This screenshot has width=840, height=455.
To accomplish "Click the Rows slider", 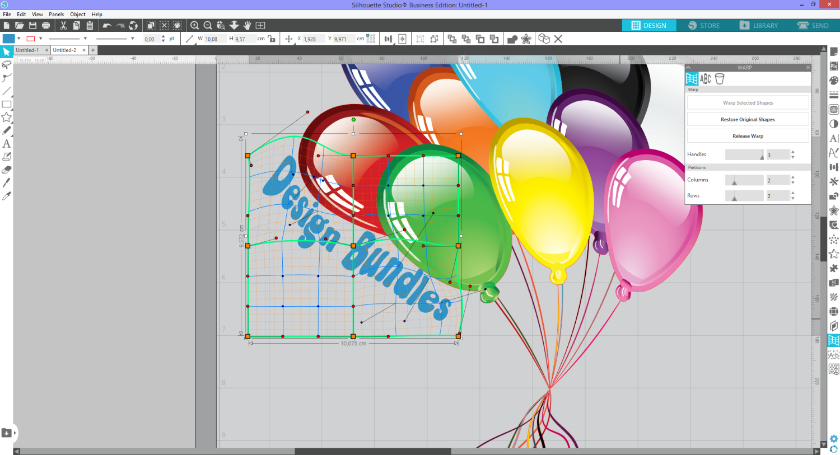I will (x=744, y=196).
